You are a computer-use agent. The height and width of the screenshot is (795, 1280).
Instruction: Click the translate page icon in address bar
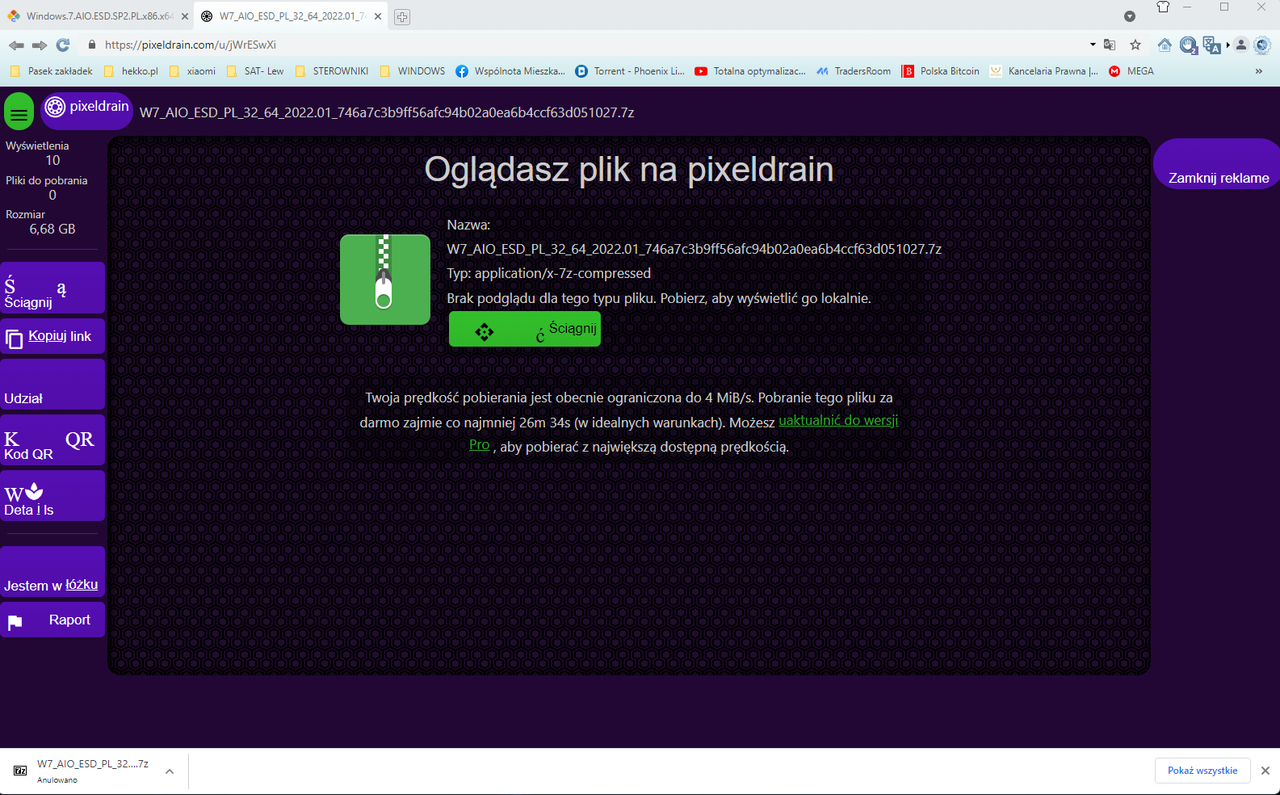tap(1110, 45)
